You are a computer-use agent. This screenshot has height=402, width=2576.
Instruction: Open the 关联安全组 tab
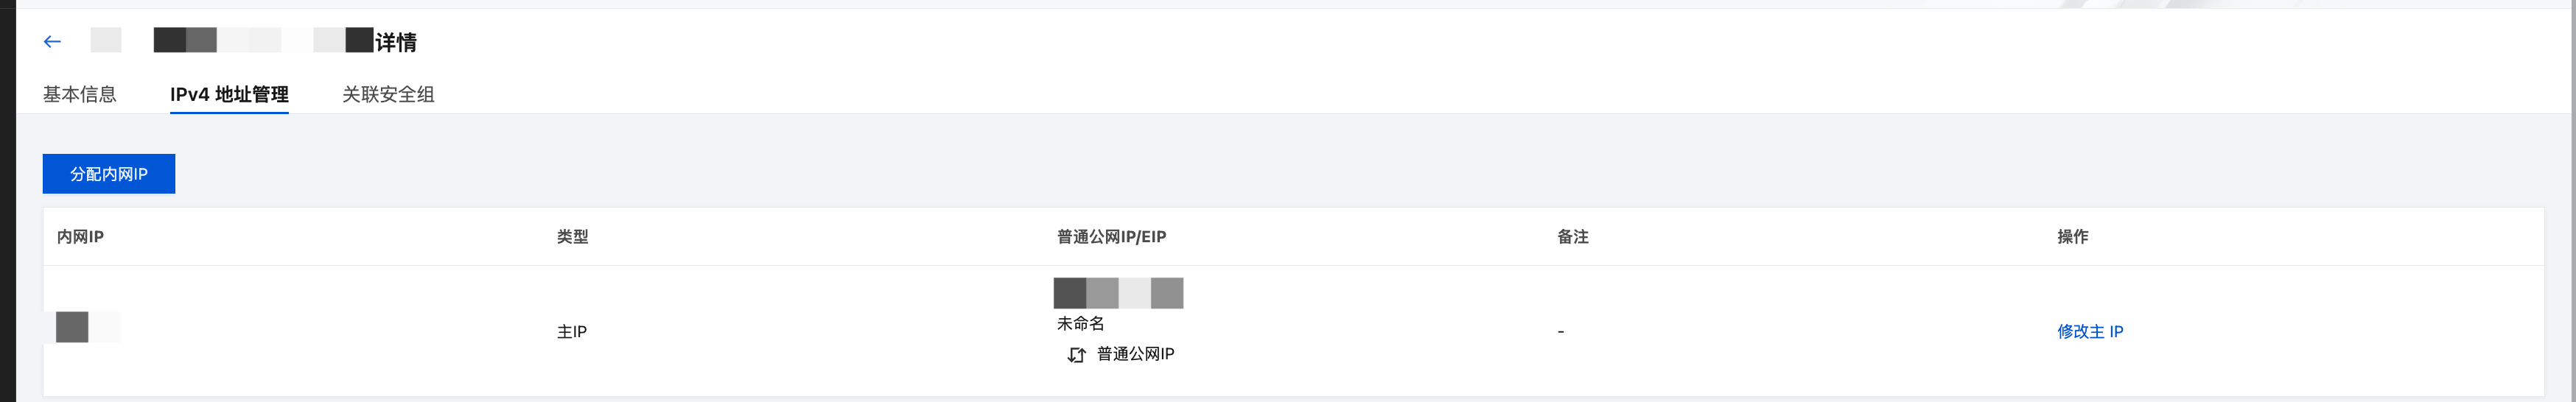click(388, 94)
